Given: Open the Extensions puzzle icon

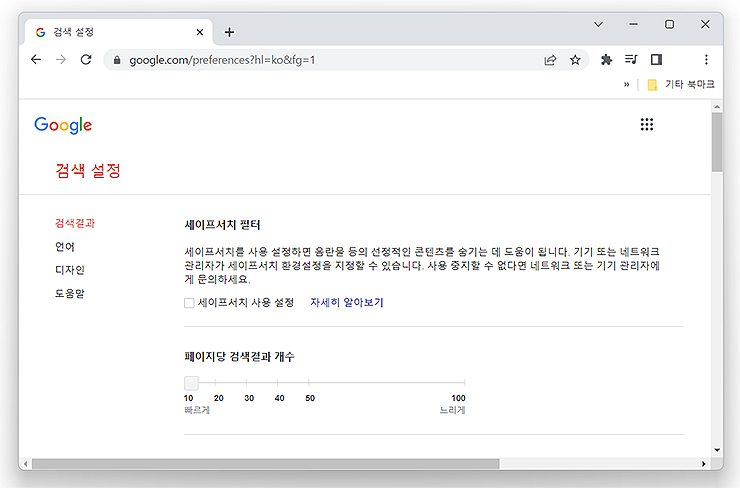Looking at the screenshot, I should [x=606, y=59].
